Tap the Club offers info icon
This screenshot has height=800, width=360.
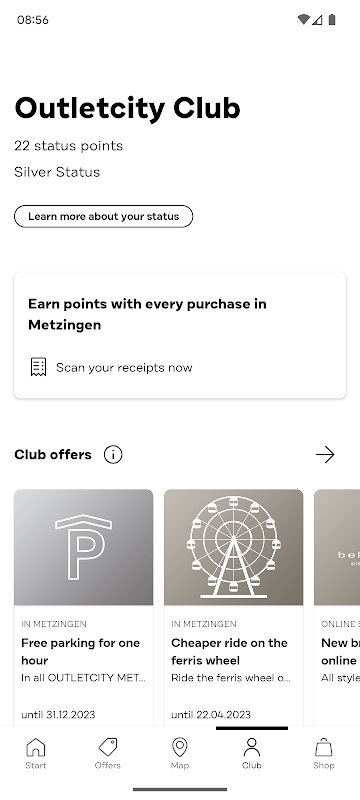(113, 454)
